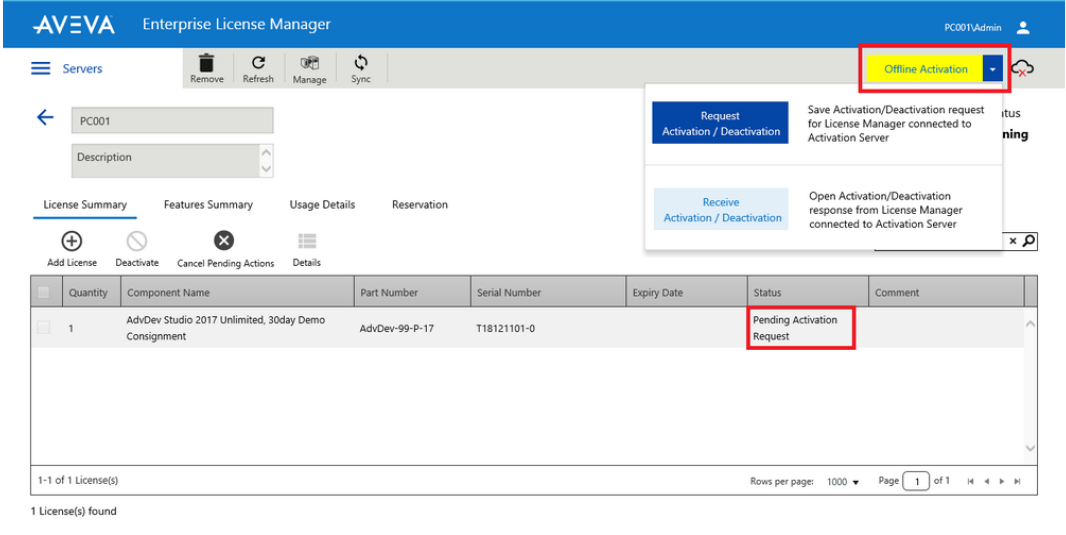1066x535 pixels.
Task: Click the Description text field
Action: coord(173,160)
